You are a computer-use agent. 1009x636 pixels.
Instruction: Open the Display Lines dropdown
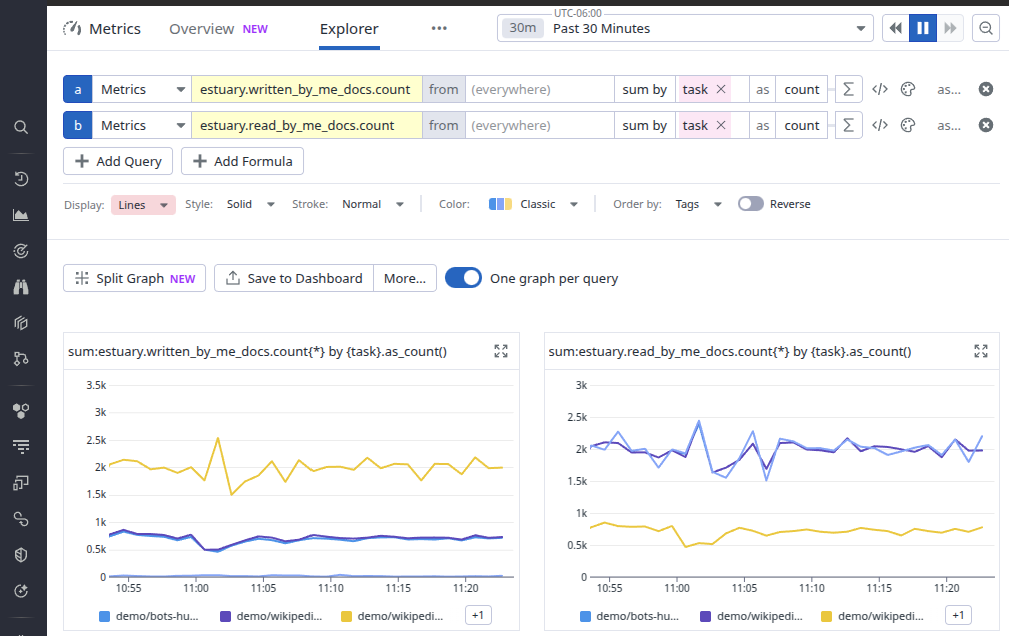143,205
